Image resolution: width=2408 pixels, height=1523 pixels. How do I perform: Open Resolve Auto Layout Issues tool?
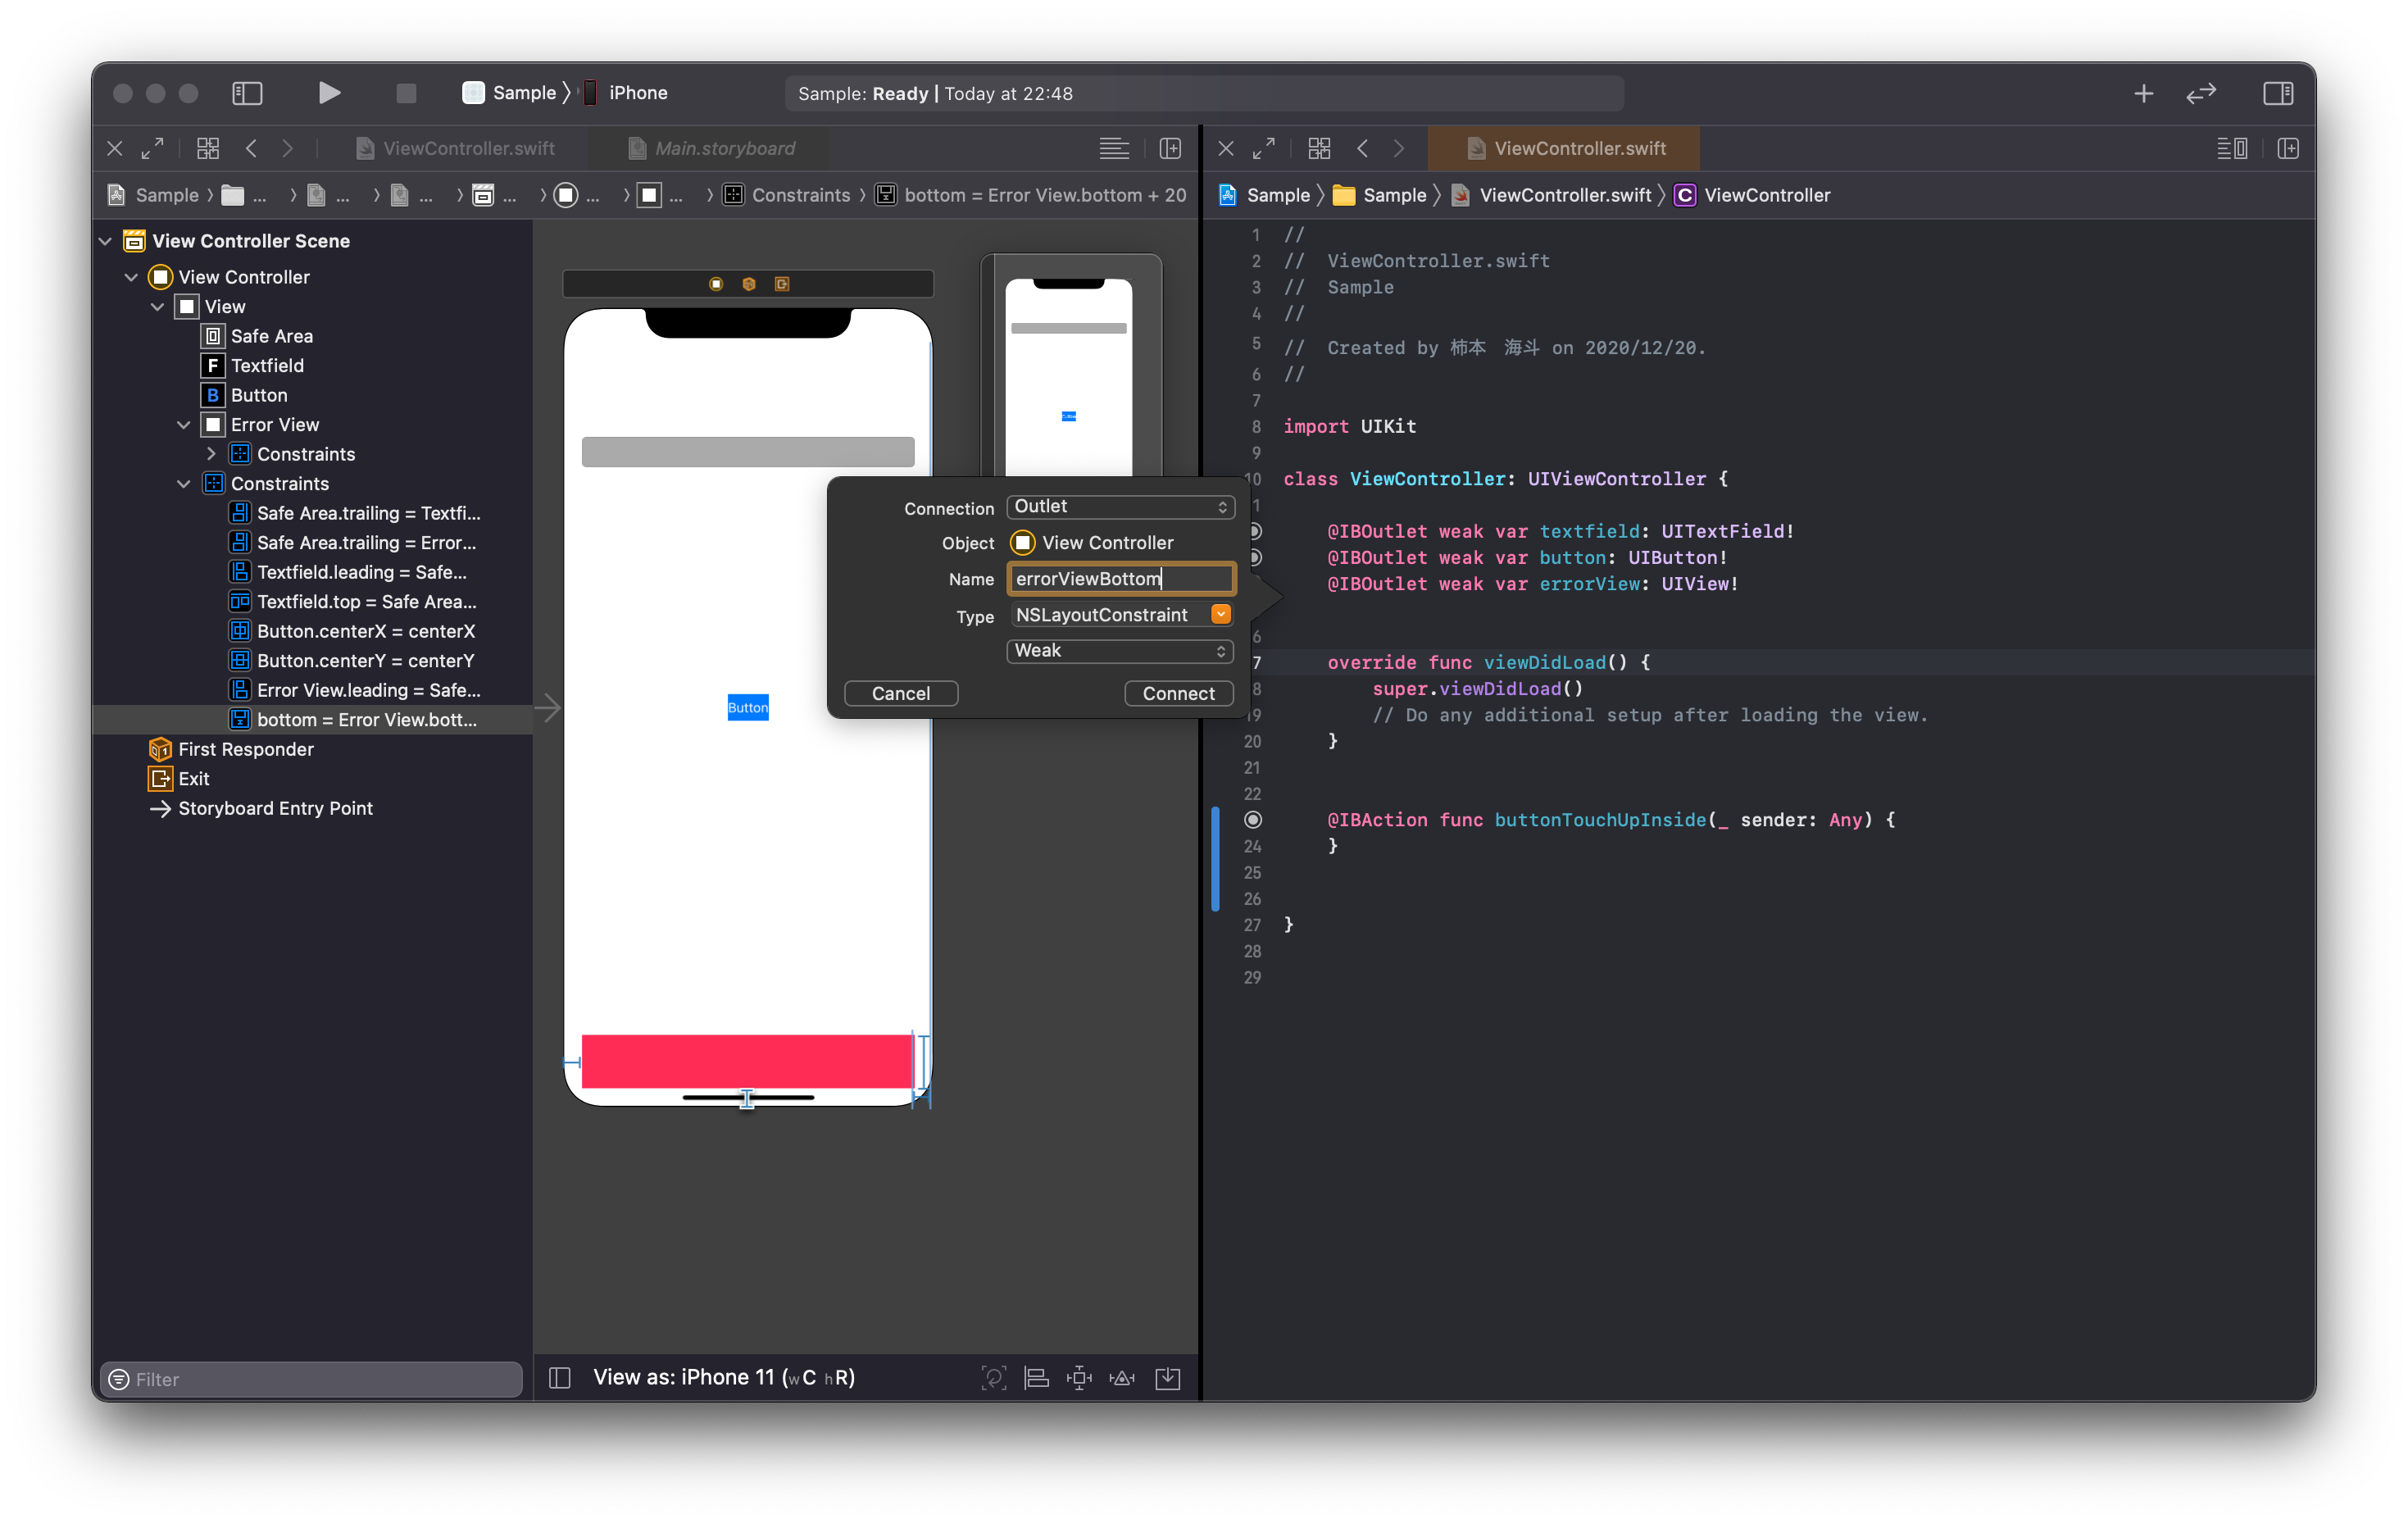click(1123, 1378)
